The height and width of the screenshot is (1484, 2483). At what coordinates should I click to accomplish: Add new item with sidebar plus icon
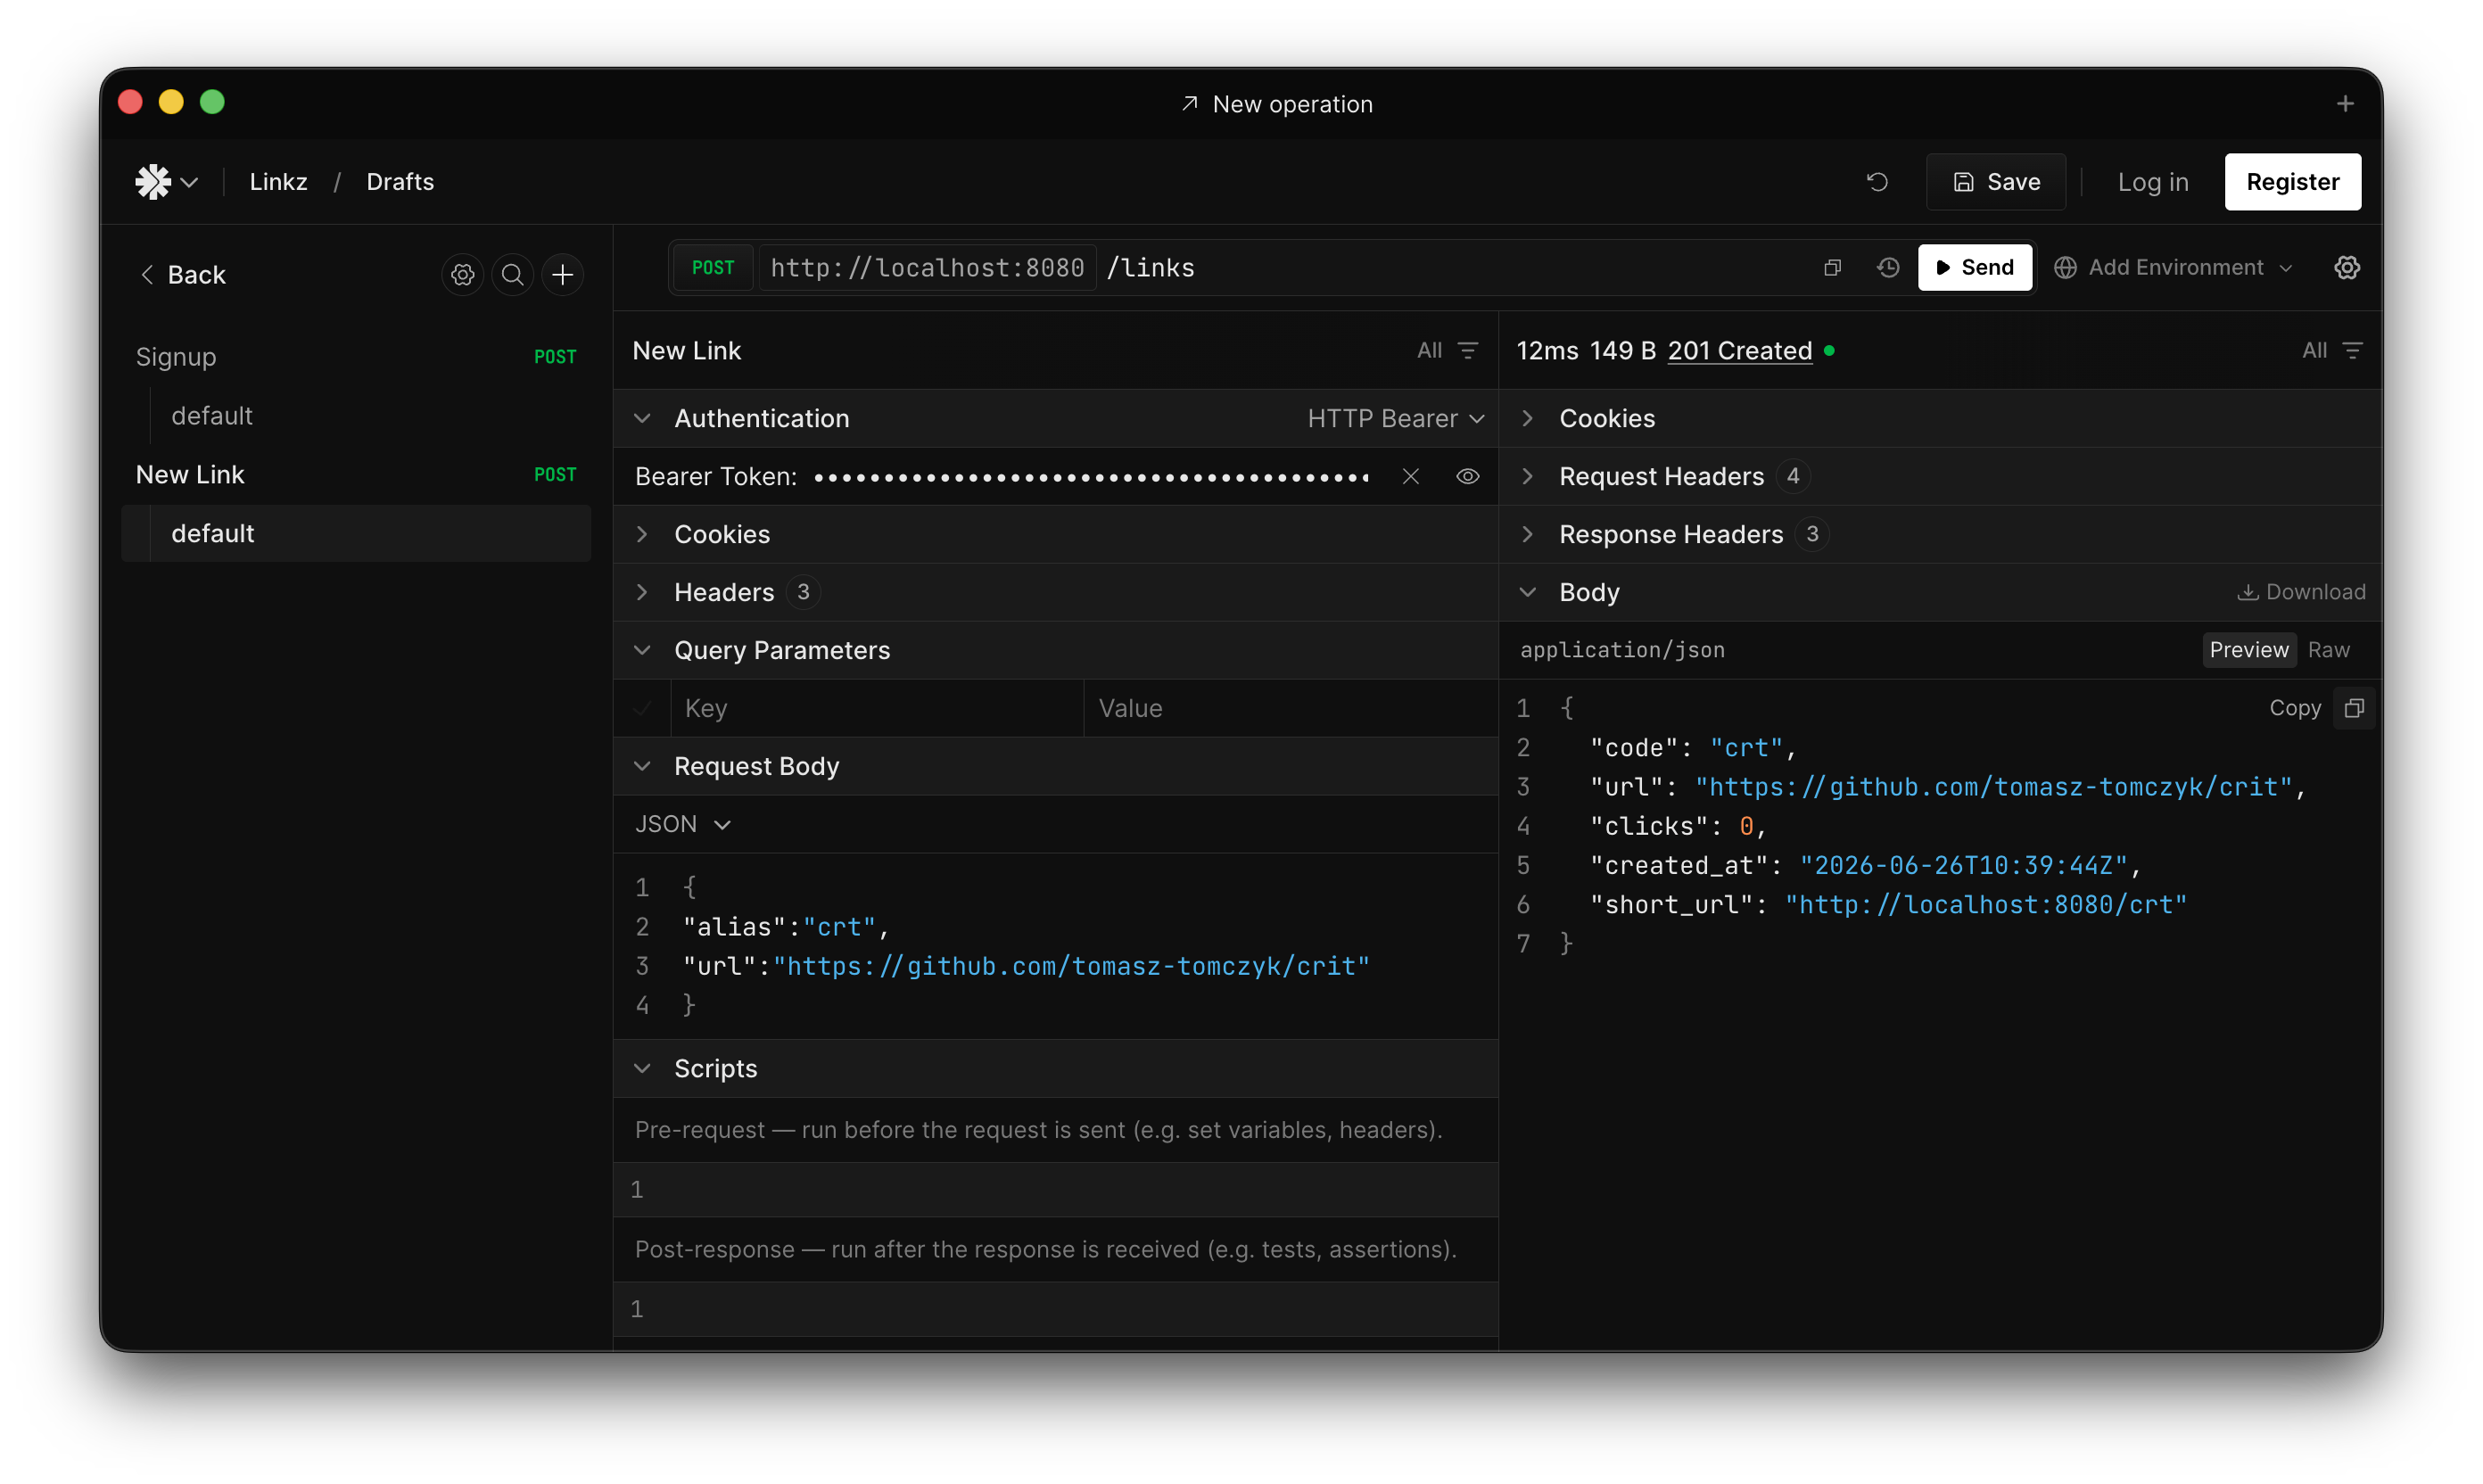click(x=563, y=275)
